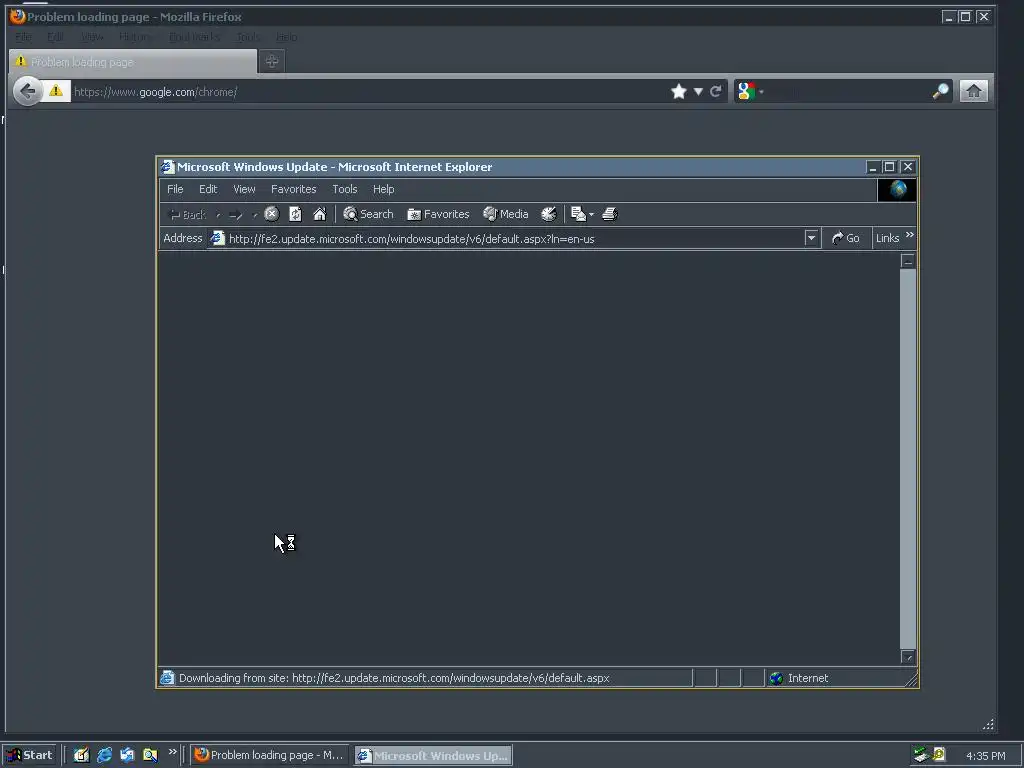Click the IE address bar URL field

coord(515,239)
